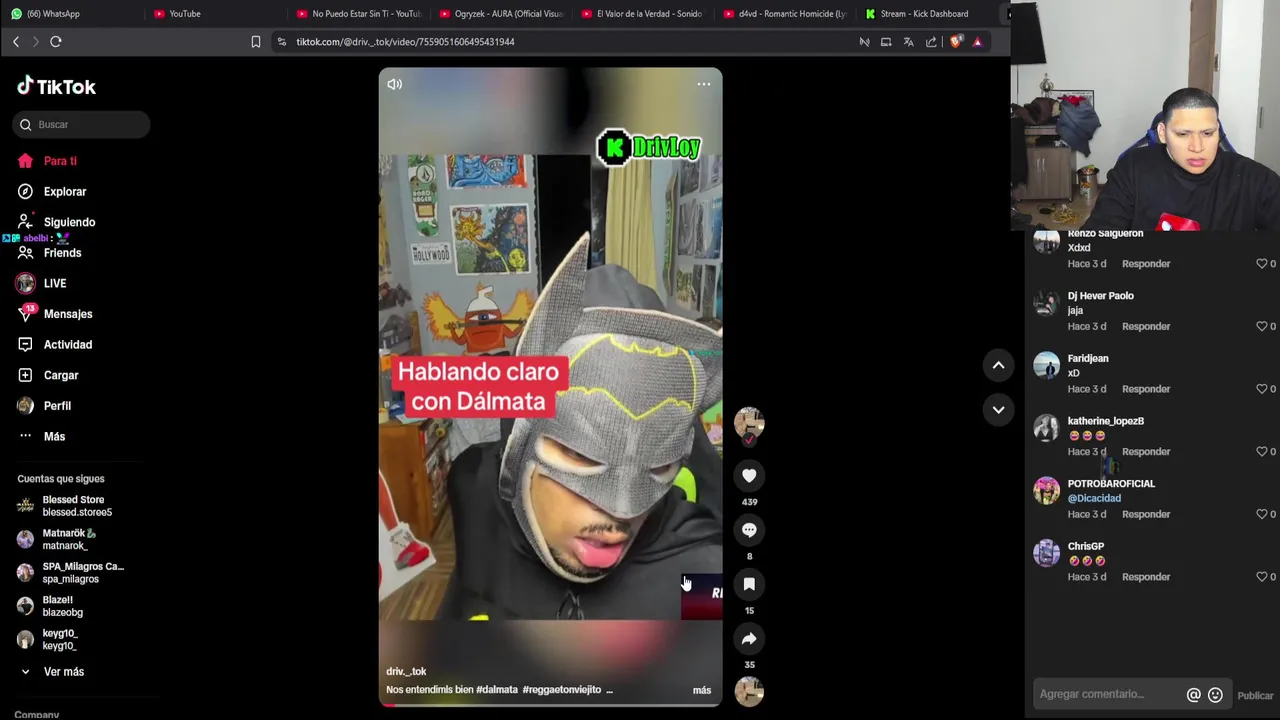1280x720 pixels.
Task: Open creator profile avatar beside video
Action: (749, 422)
